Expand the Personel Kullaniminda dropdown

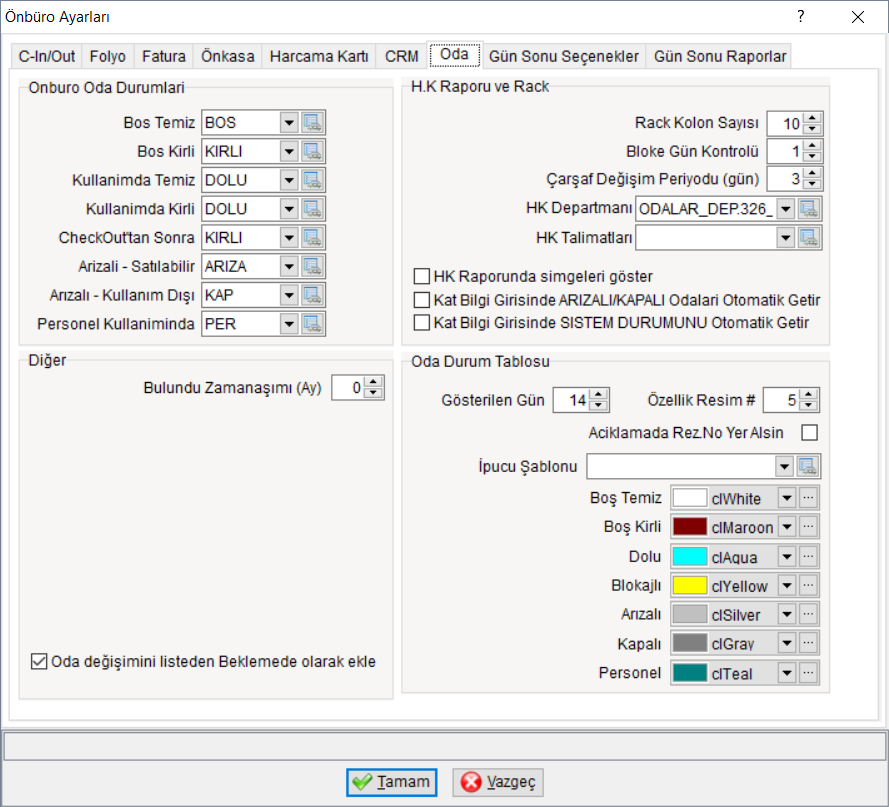pyautogui.click(x=289, y=324)
